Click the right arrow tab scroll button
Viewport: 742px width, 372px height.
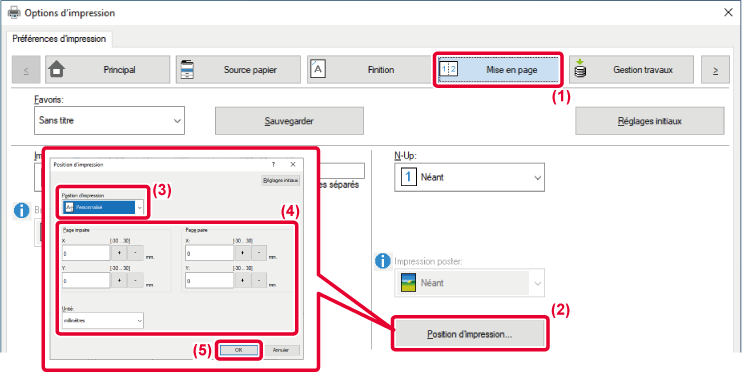coord(715,70)
